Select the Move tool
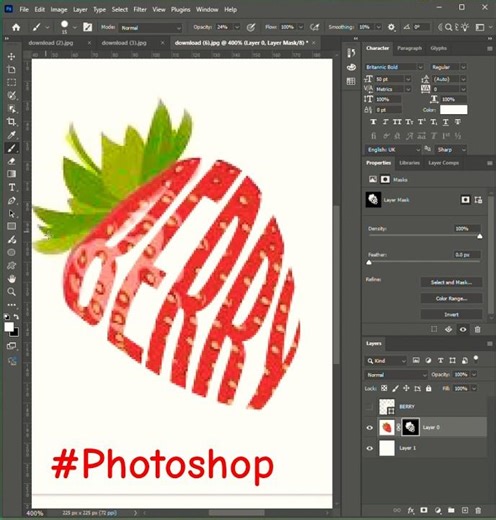 [11, 56]
